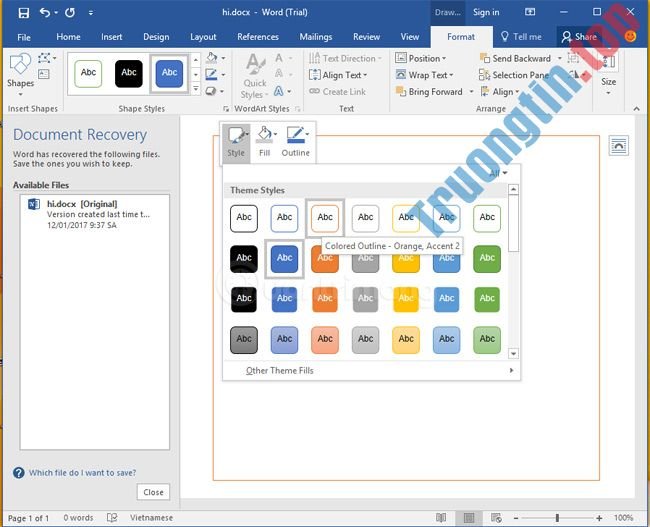Open the Size group
Screen dimensions: 650x527
[x=608, y=75]
